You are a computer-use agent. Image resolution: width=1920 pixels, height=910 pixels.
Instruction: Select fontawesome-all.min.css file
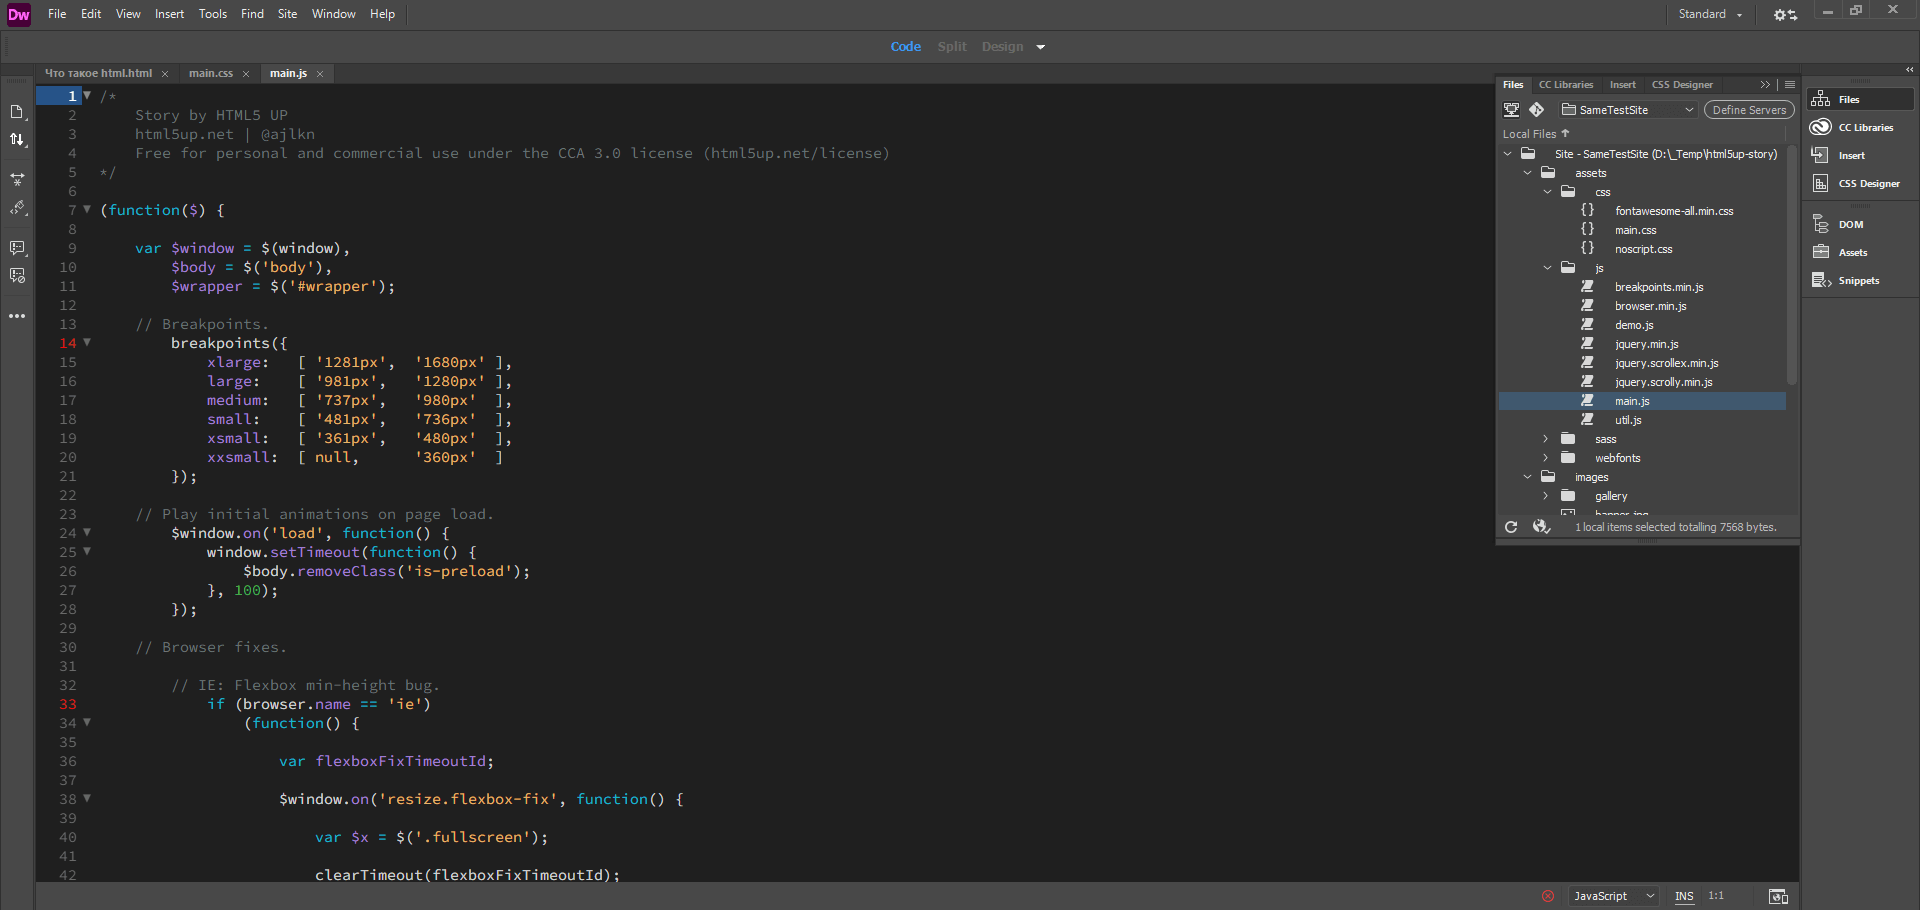coord(1674,211)
